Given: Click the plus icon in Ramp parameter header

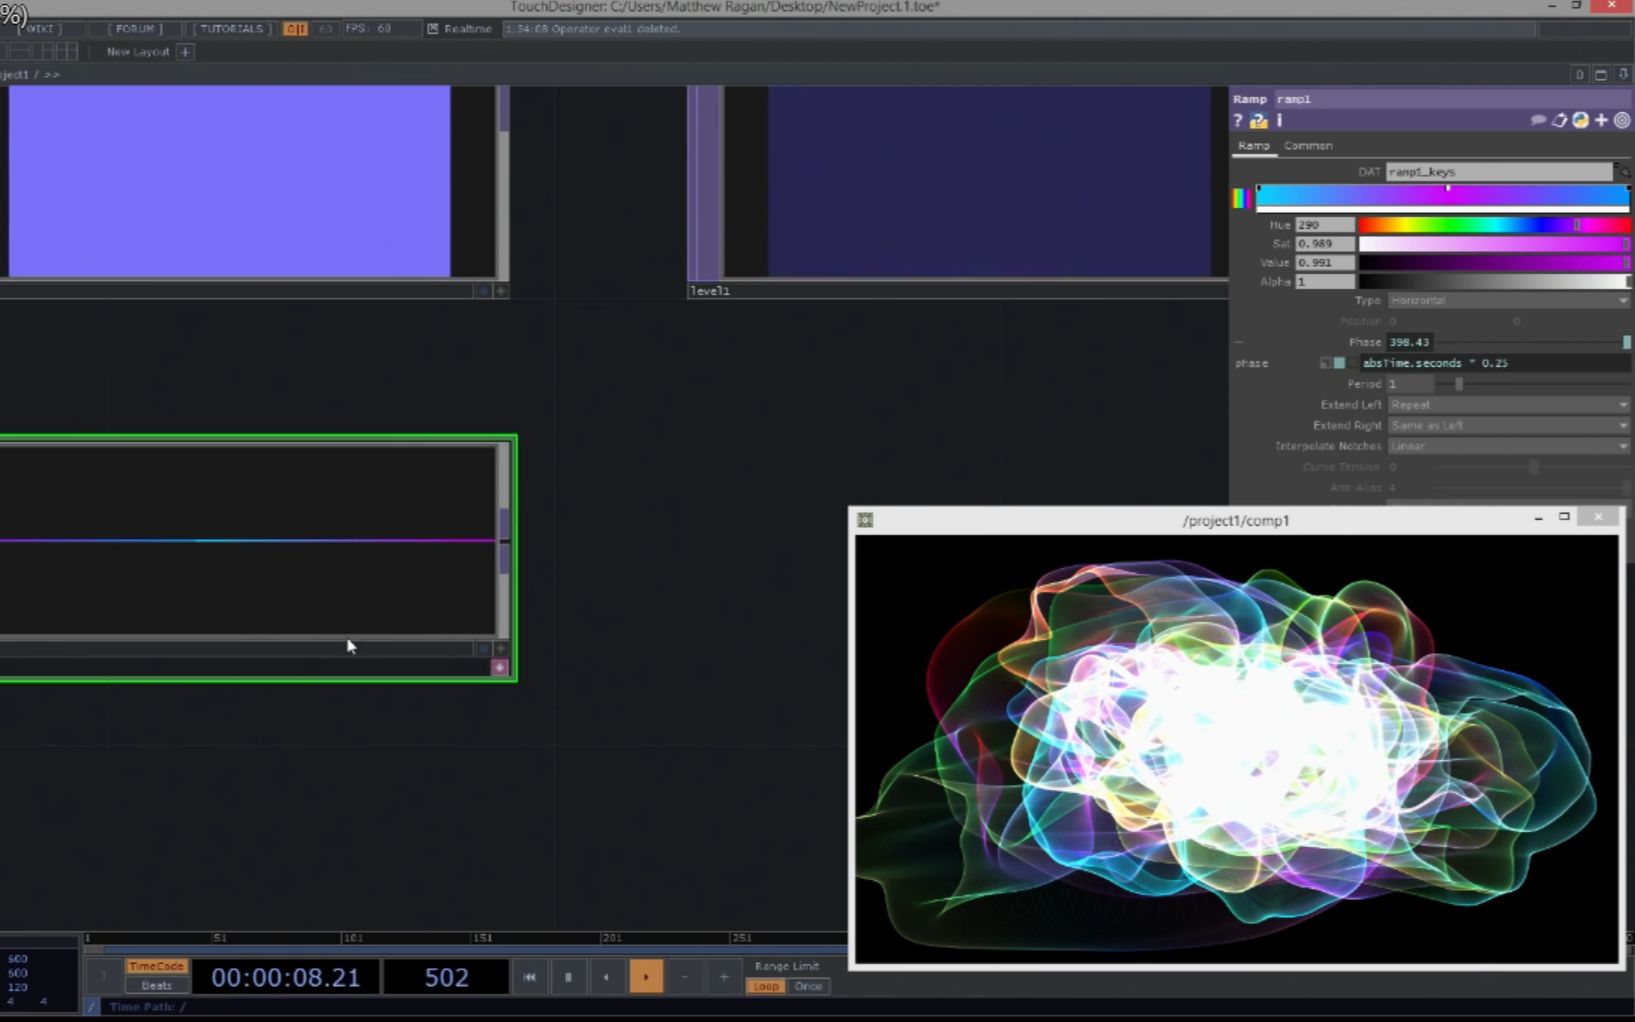Looking at the screenshot, I should 1601,121.
